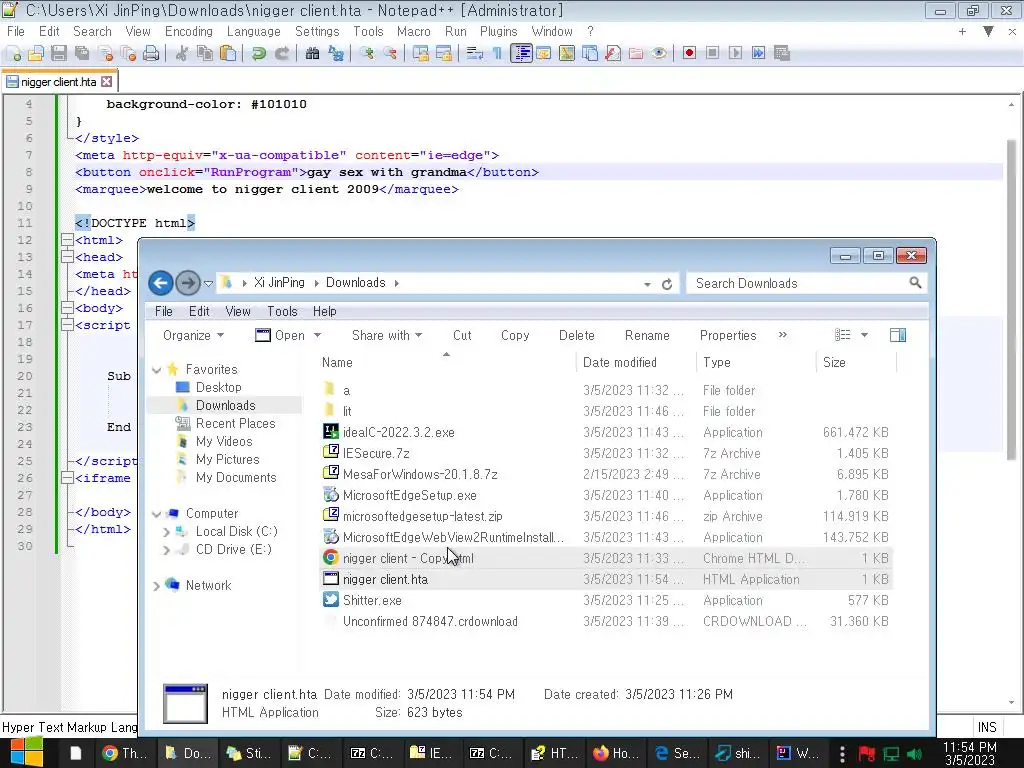This screenshot has height=768, width=1024.
Task: Open the view options dropdown arrow
Action: click(864, 336)
